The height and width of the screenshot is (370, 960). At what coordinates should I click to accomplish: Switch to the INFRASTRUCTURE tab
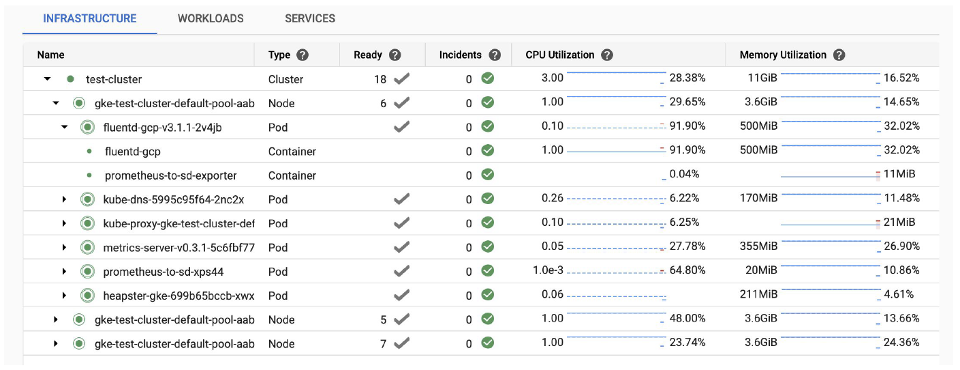pos(89,18)
